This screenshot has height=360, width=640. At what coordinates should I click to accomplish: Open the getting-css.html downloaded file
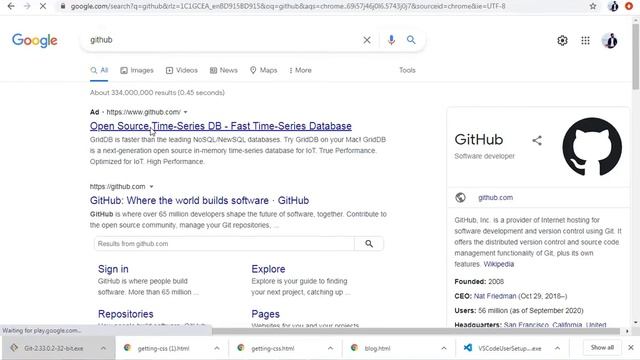(x=273, y=348)
